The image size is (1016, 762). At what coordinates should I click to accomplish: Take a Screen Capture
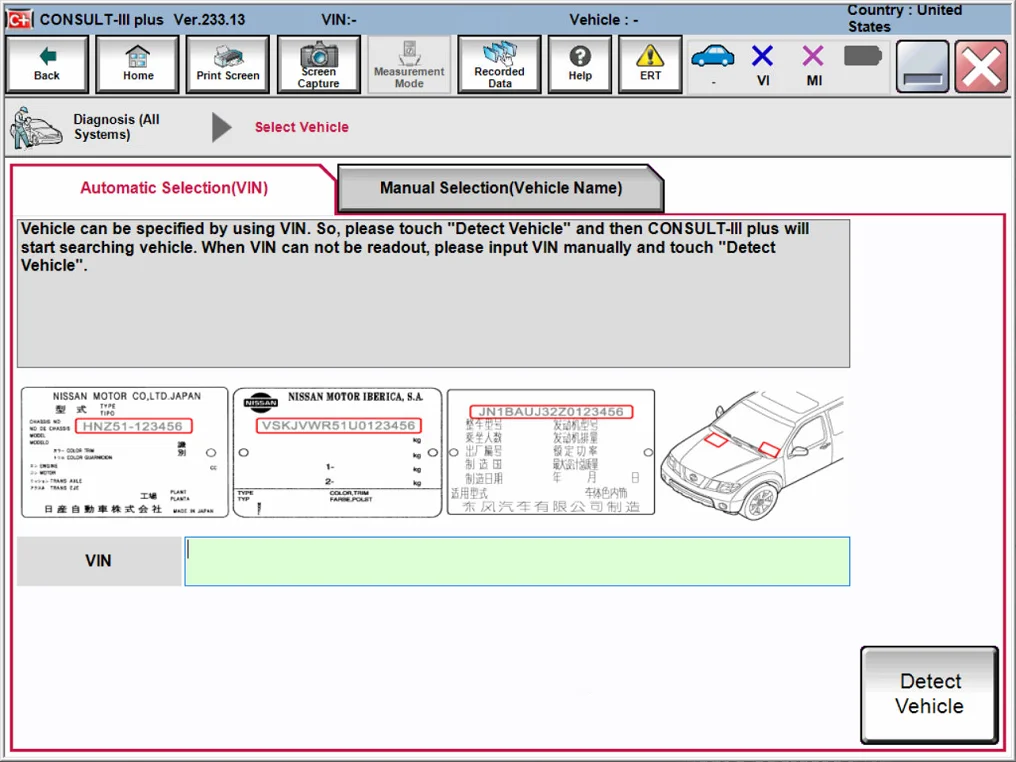point(318,65)
